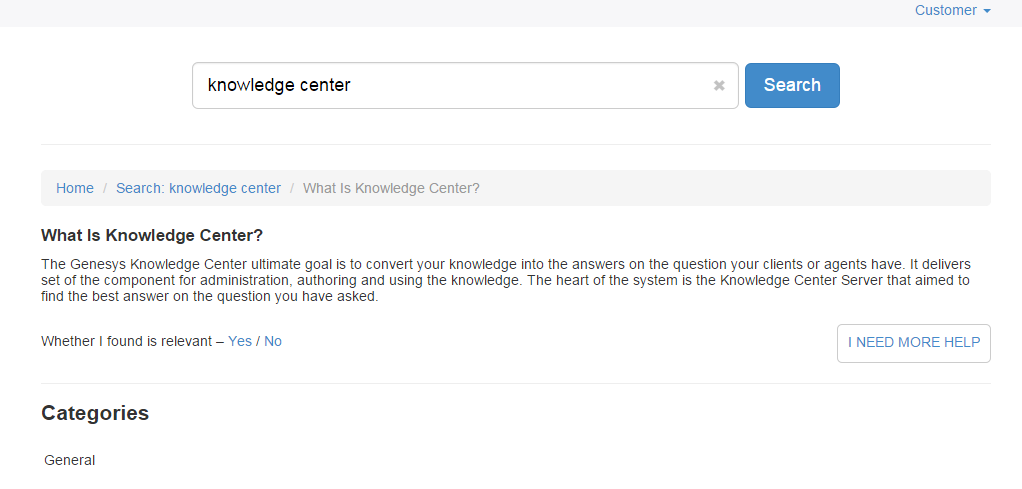Viewport: 1022px width, 489px height.
Task: Return to Search: knowledge center breadcrumb
Action: tap(198, 188)
